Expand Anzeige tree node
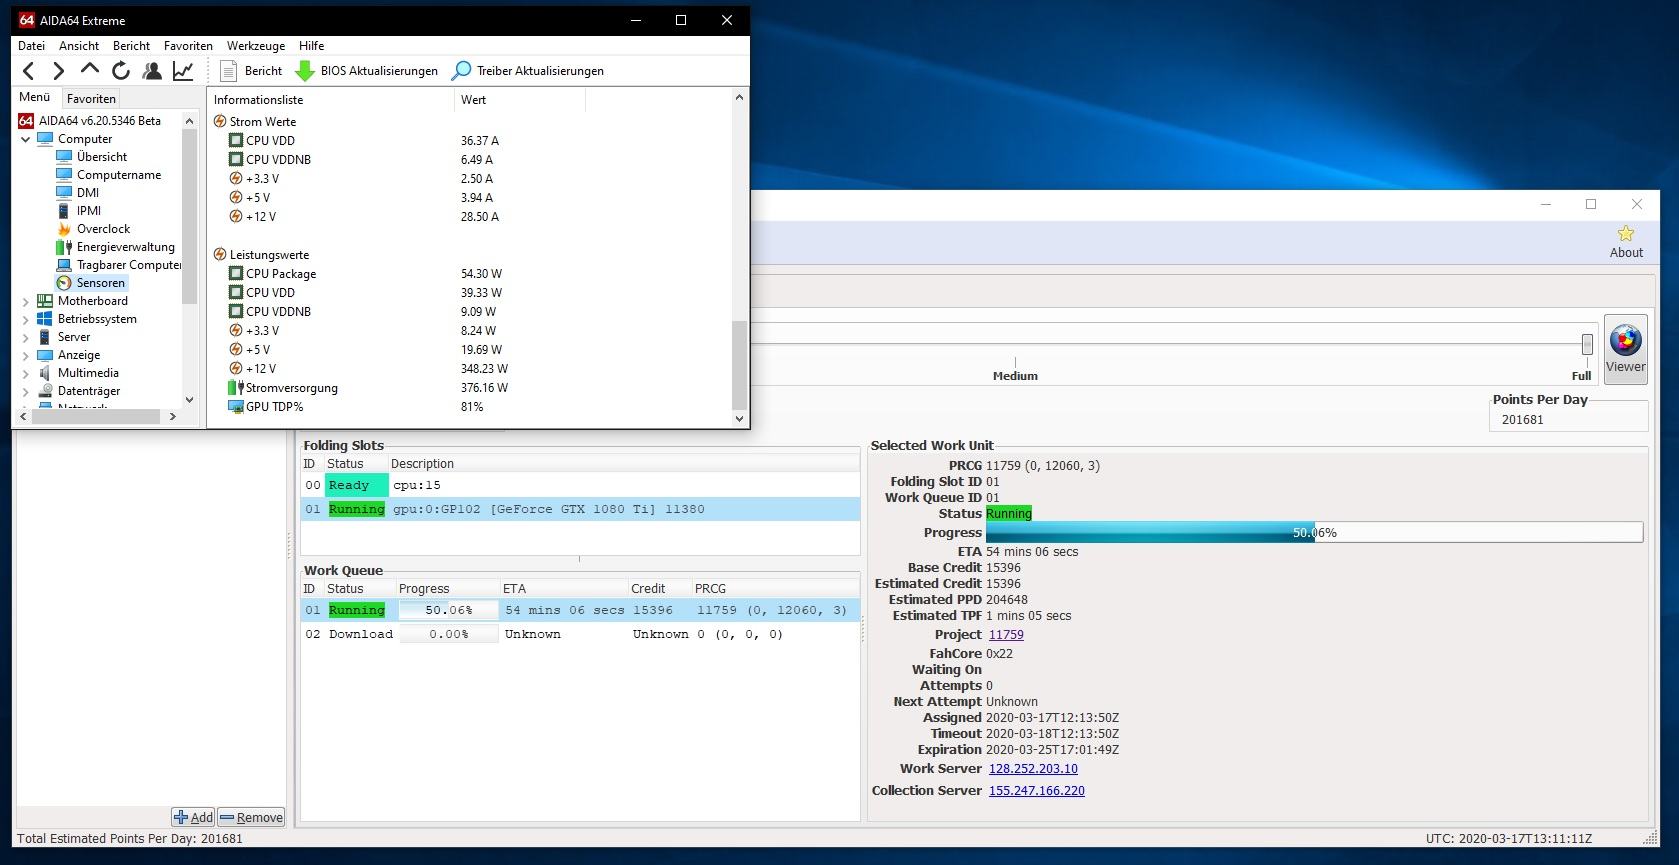 pyautogui.click(x=26, y=355)
